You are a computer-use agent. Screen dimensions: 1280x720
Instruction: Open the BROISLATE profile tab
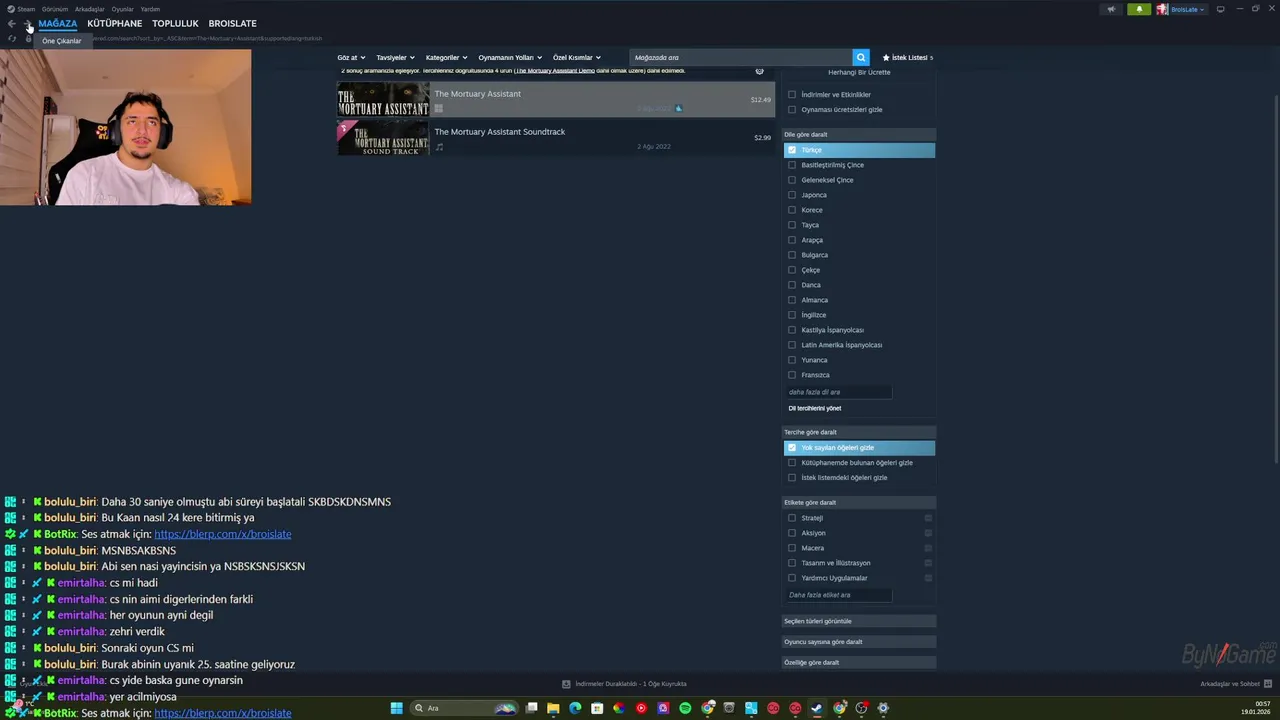(x=233, y=24)
